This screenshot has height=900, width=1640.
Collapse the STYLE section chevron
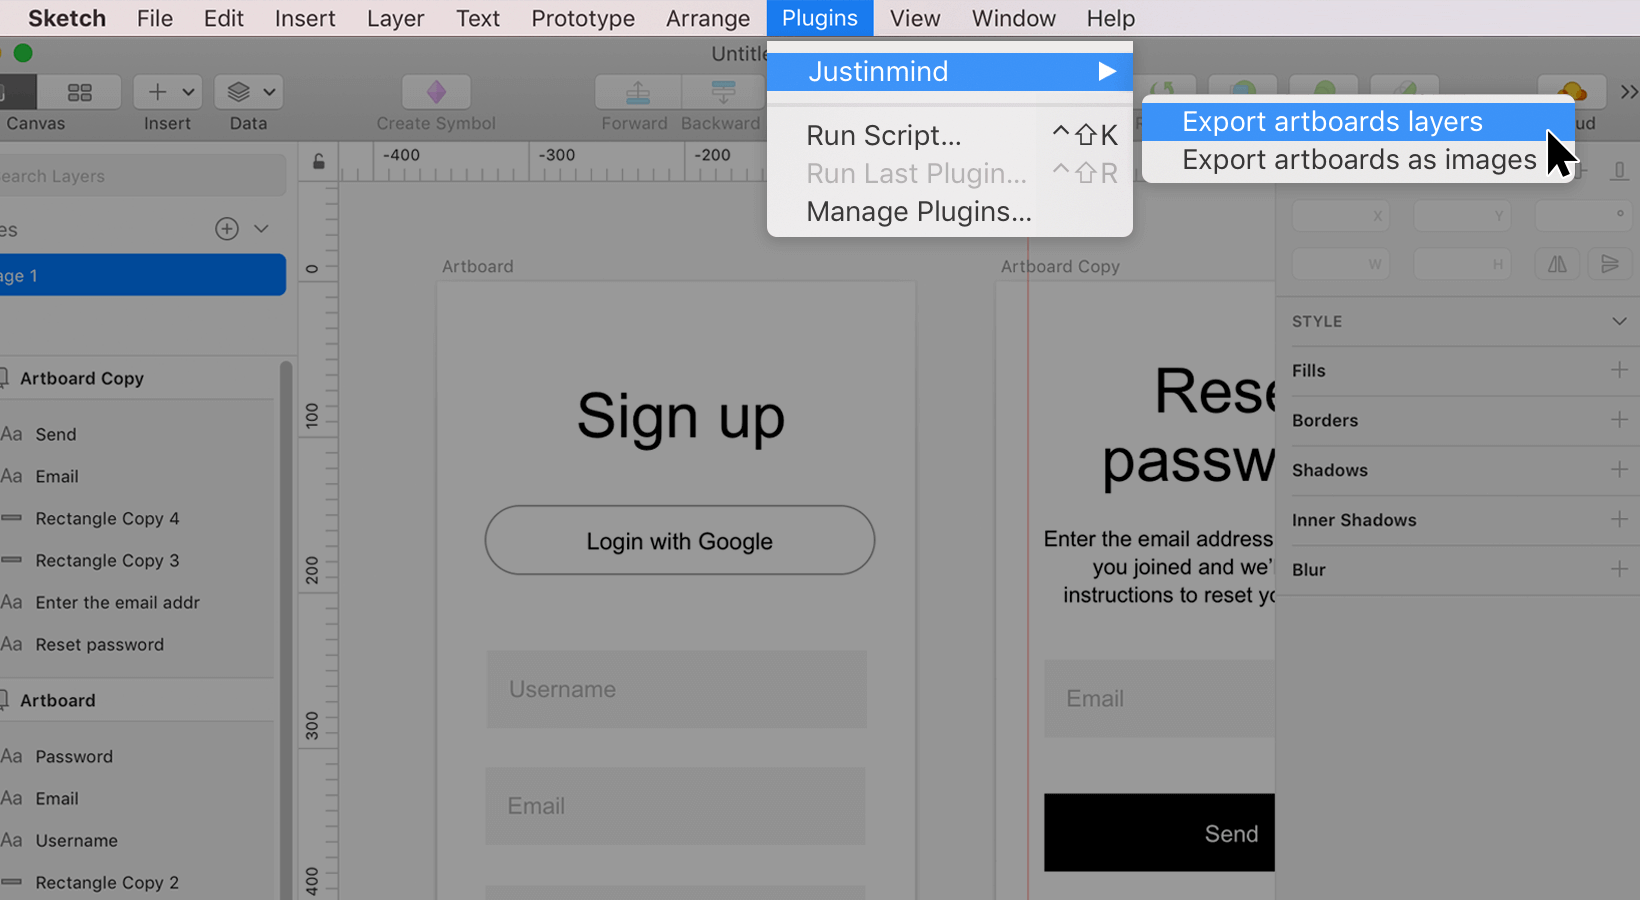pyautogui.click(x=1619, y=321)
